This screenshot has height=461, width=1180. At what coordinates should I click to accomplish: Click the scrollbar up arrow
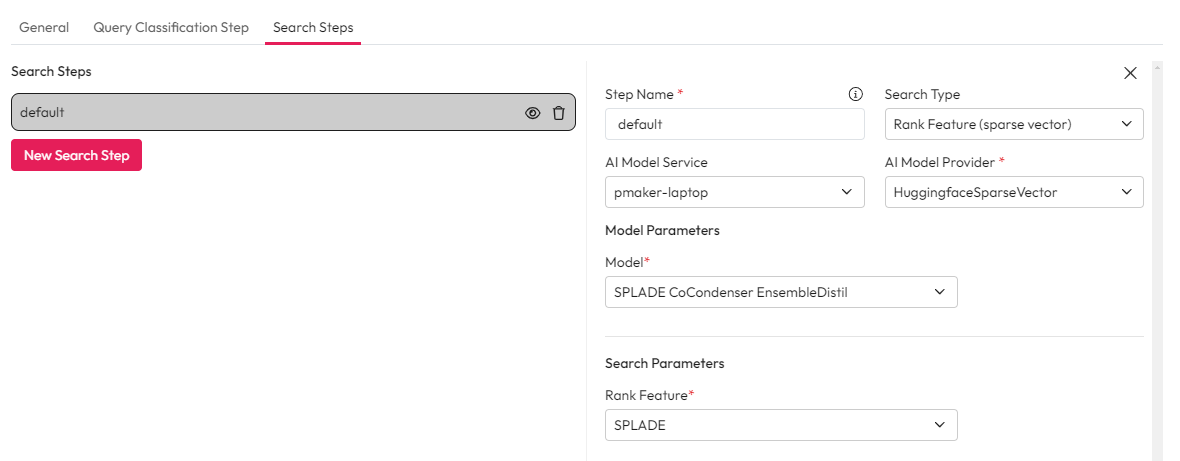pyautogui.click(x=1157, y=68)
